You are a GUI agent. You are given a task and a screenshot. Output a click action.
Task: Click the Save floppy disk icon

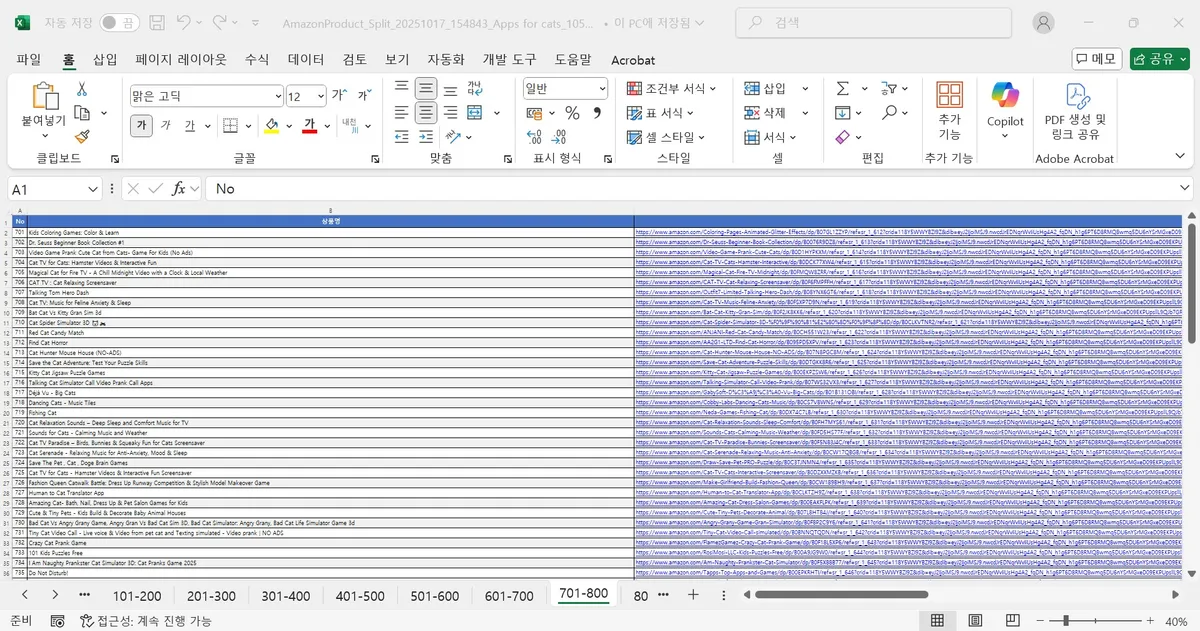[x=157, y=22]
